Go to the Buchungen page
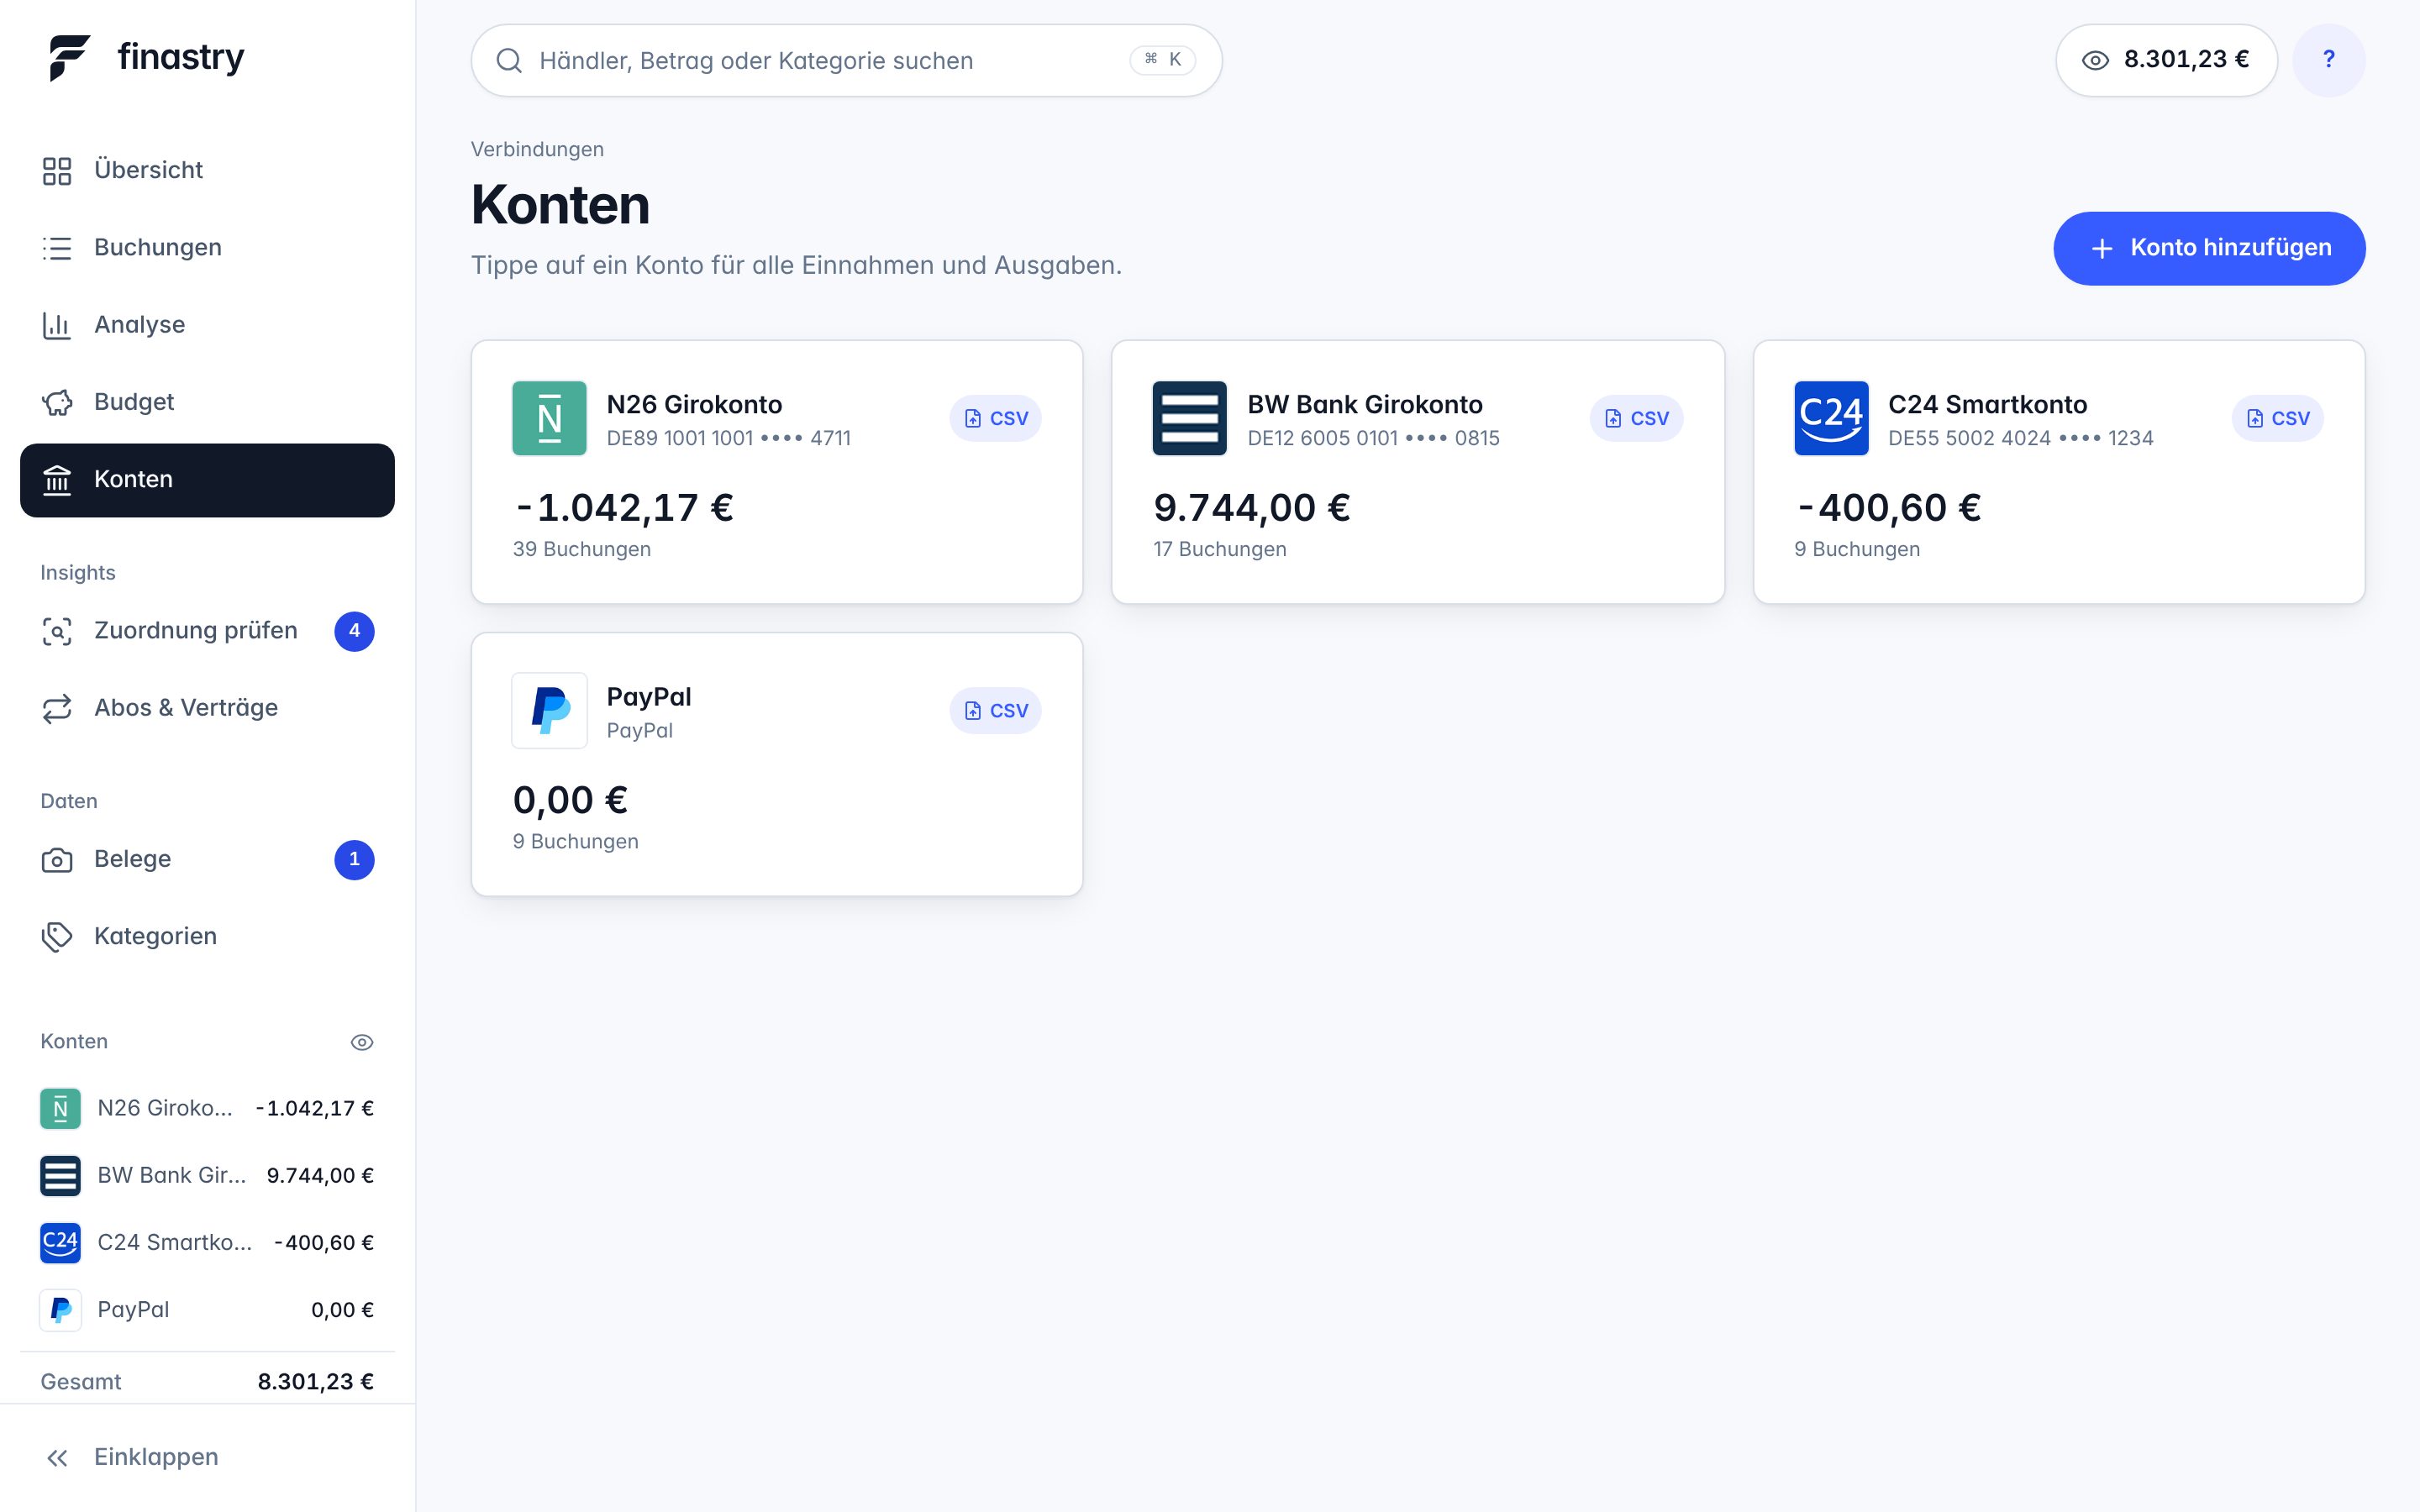 pyautogui.click(x=207, y=248)
